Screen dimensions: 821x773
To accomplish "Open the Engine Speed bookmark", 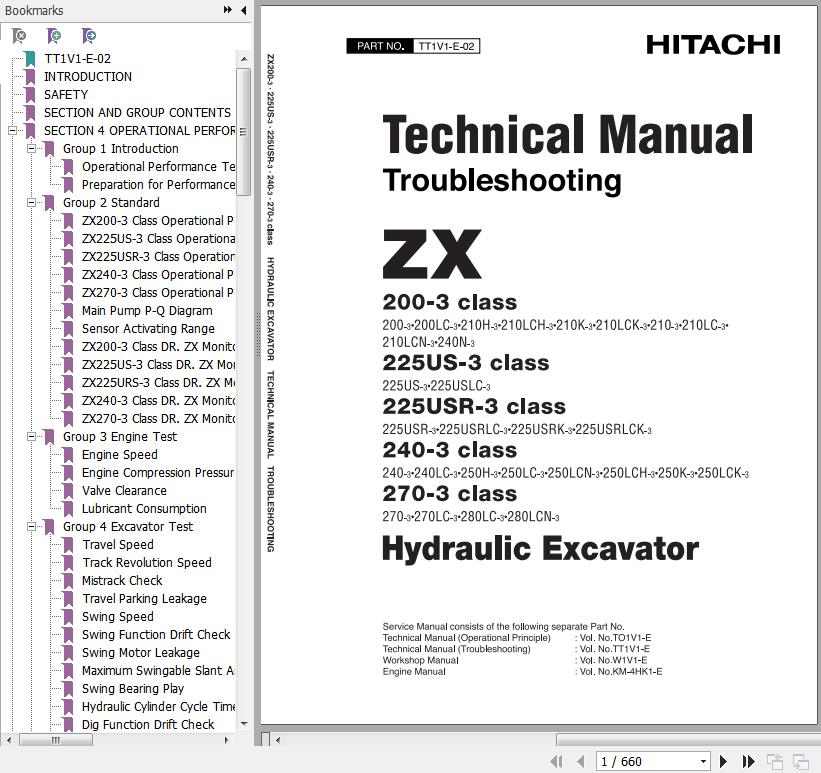I will click(x=119, y=455).
